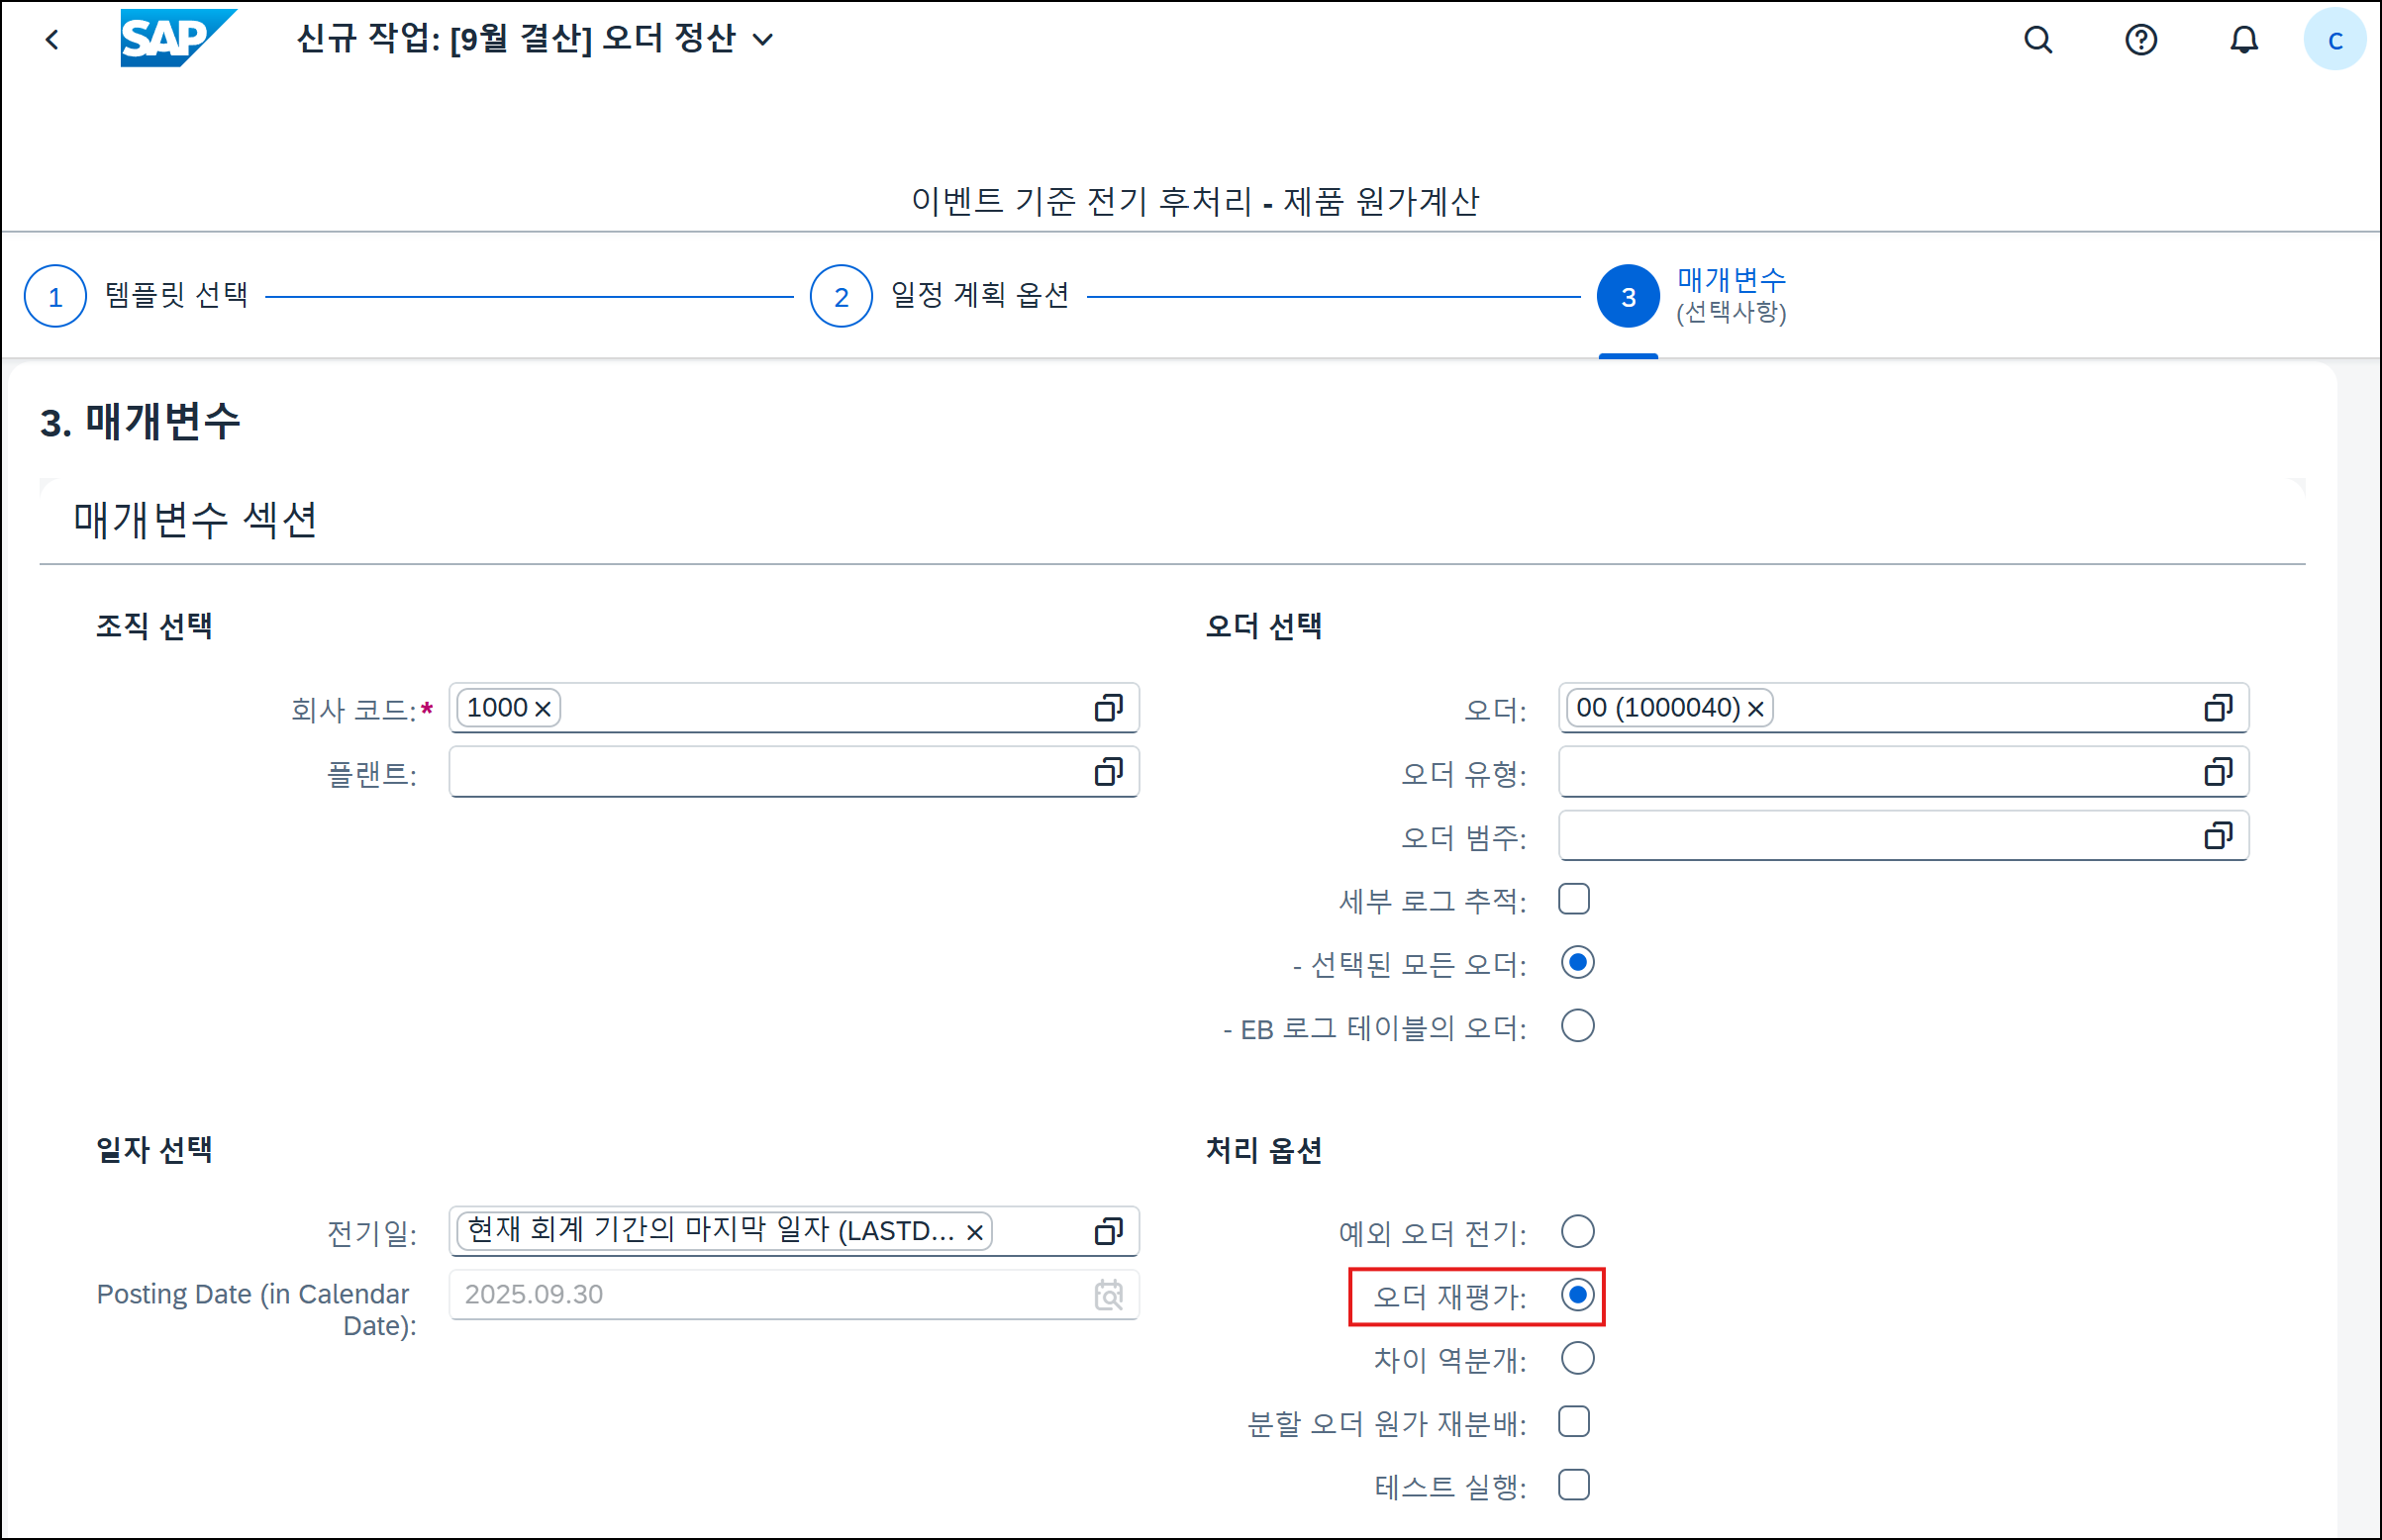Click the back navigation arrow
Image resolution: width=2382 pixels, height=1540 pixels.
click(x=53, y=40)
